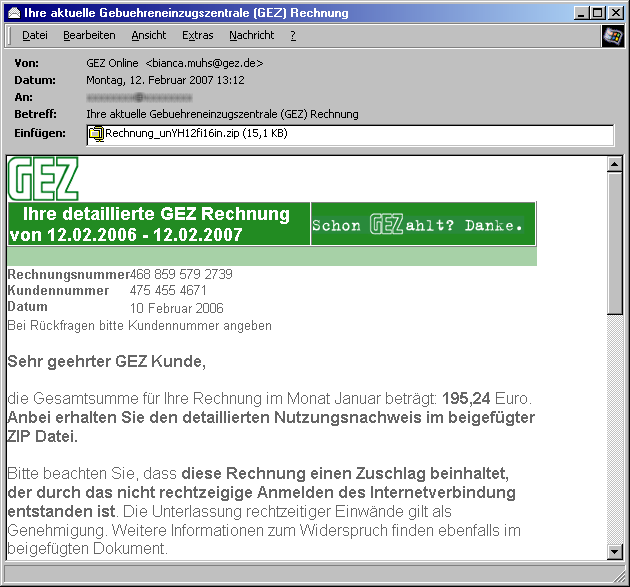Open the Nachricht menu
630x587 pixels.
252,36
